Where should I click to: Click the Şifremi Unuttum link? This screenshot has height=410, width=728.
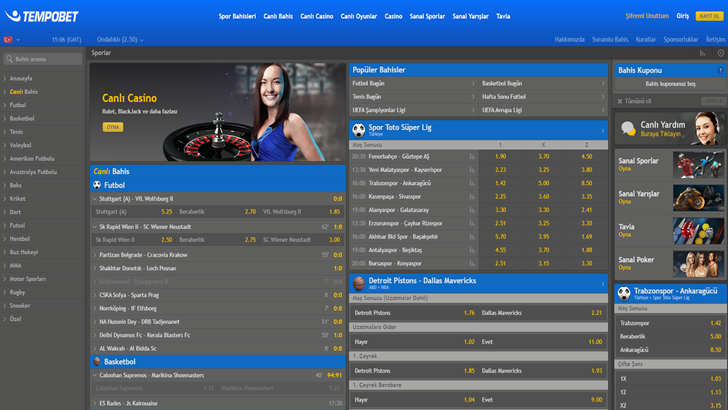coord(647,16)
